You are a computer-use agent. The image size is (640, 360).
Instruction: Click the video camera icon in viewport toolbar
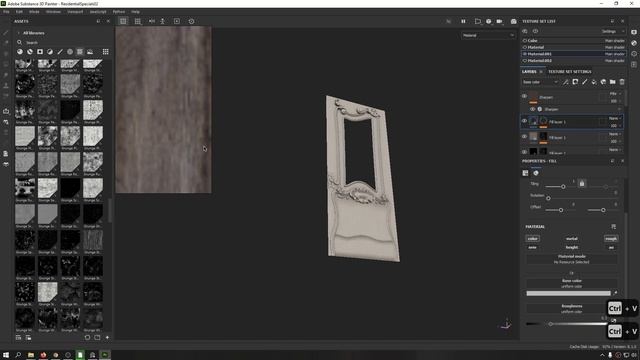click(499, 21)
